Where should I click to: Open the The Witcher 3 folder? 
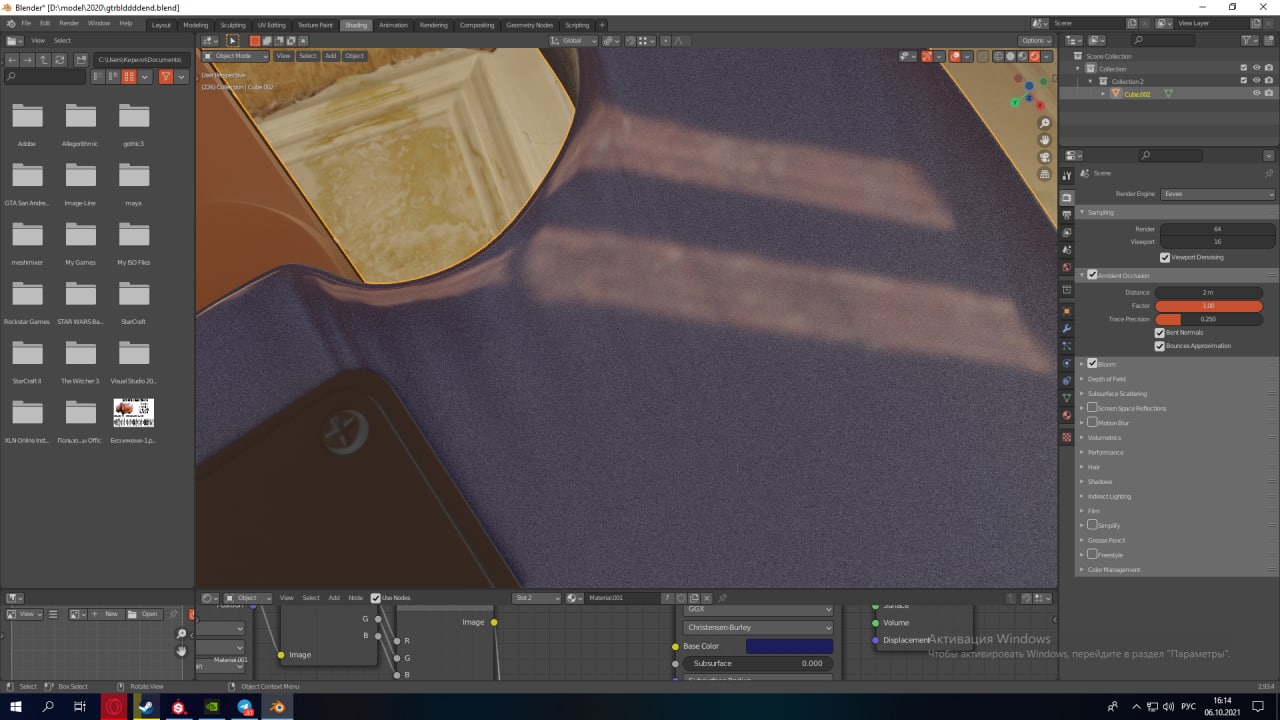click(80, 361)
